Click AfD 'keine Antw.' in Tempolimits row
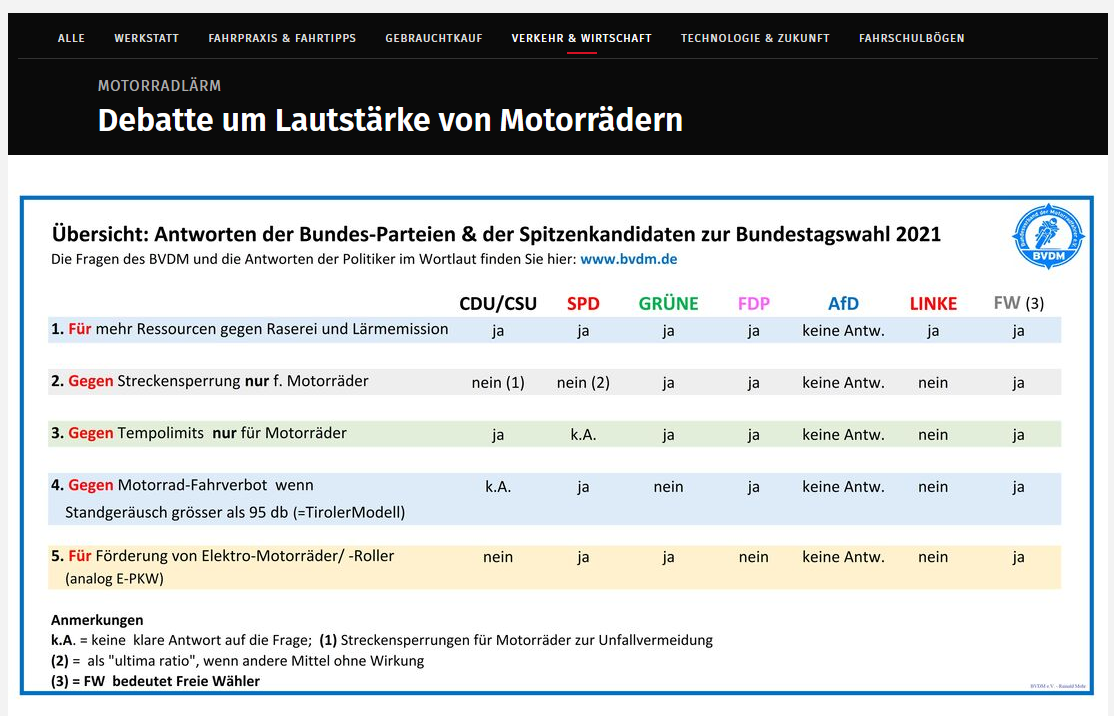The image size is (1114, 716). (x=843, y=435)
